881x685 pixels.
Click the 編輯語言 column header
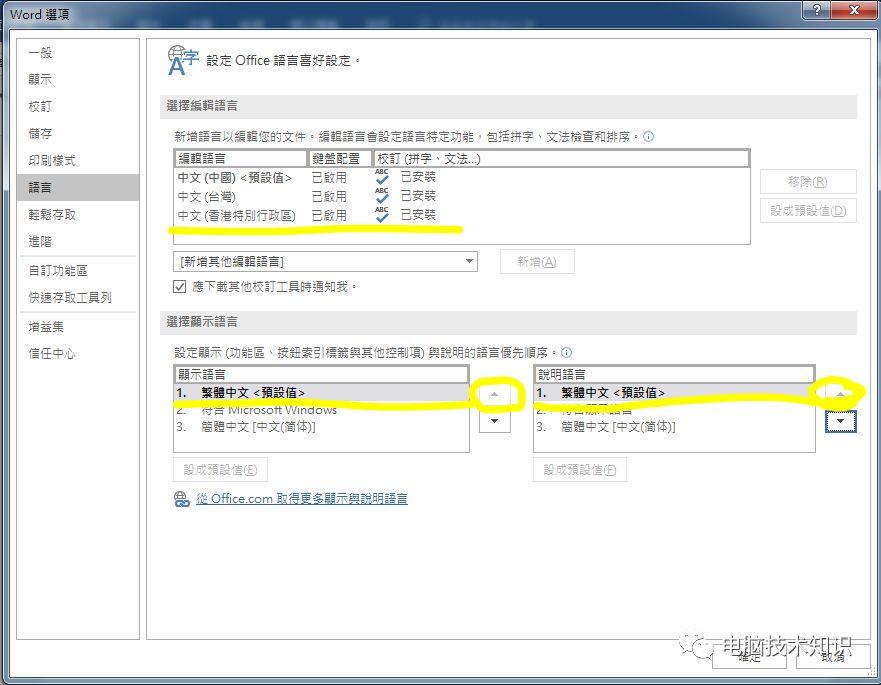point(240,158)
